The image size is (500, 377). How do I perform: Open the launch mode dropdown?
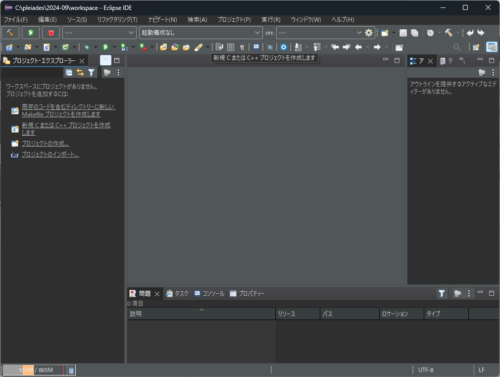pyautogui.click(x=99, y=33)
